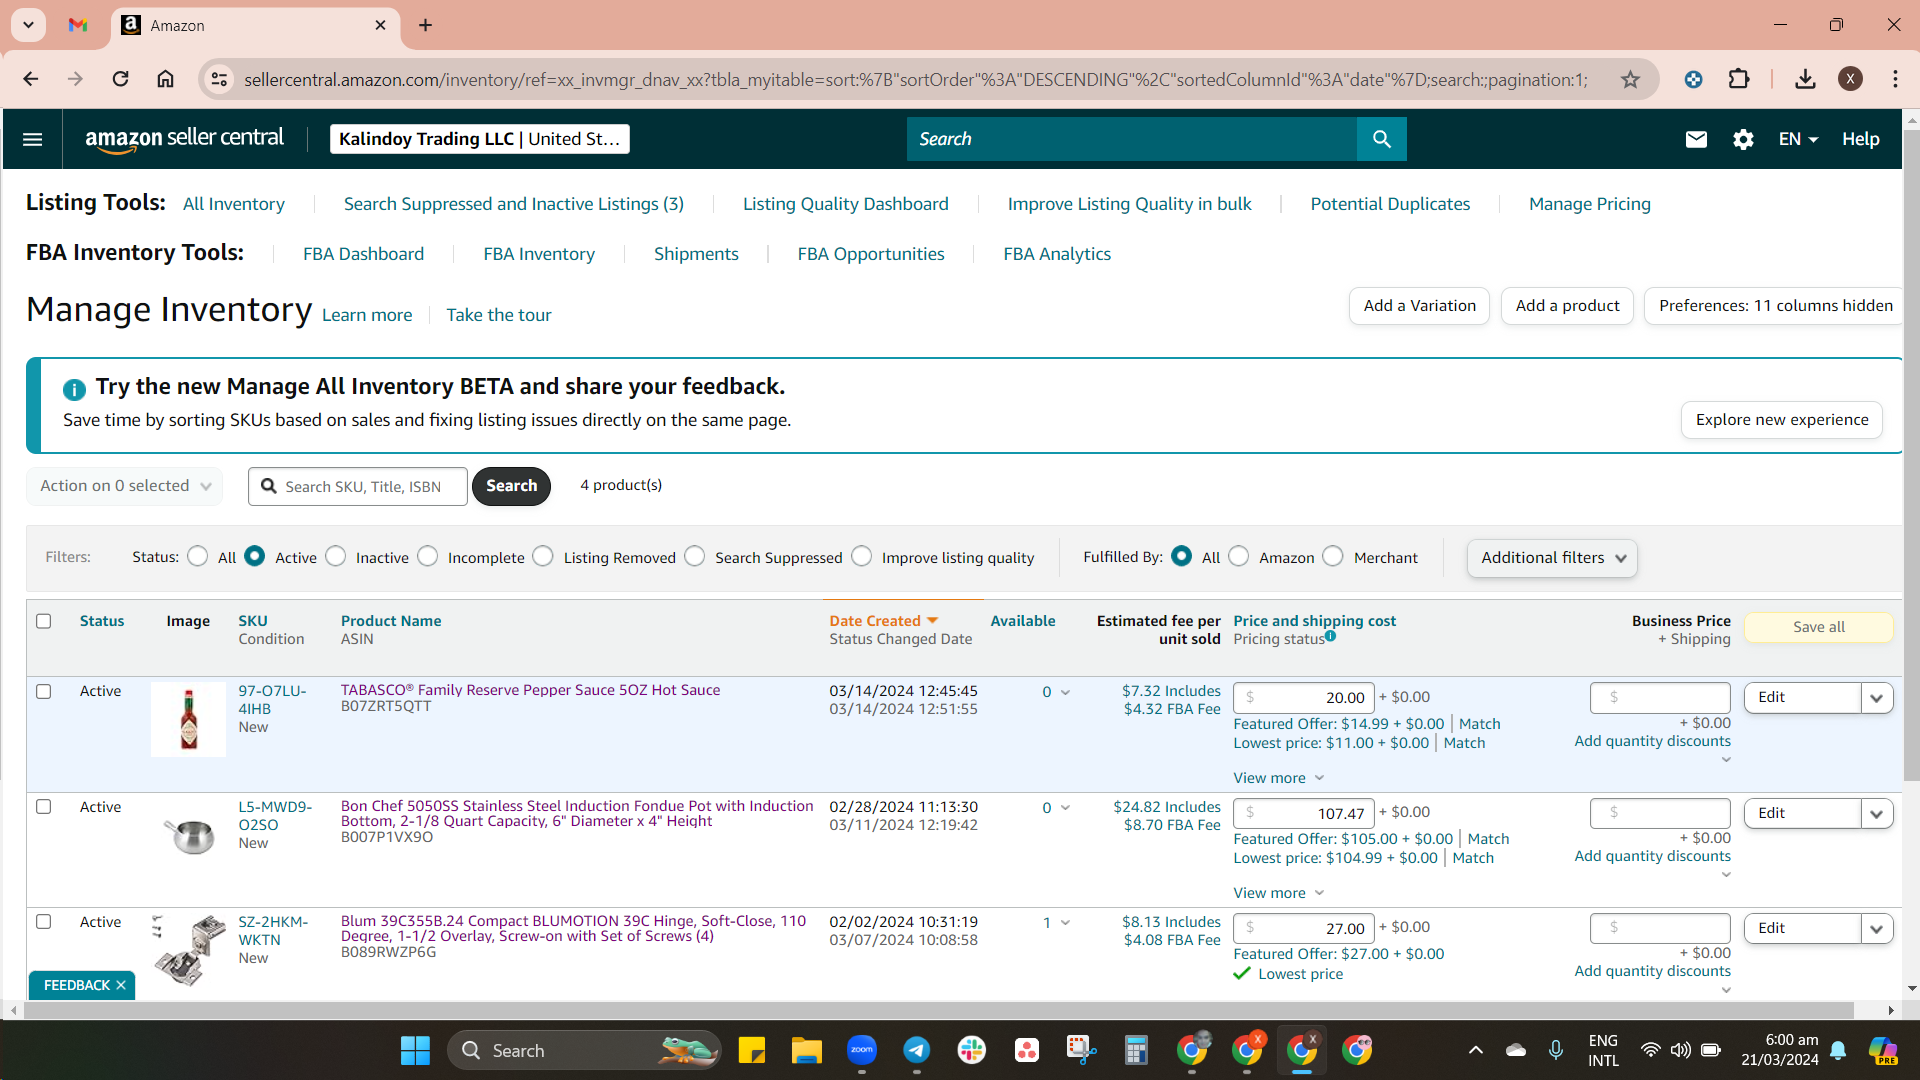Screen dimensions: 1920x1080
Task: Go to the browser home page
Action: [x=165, y=79]
